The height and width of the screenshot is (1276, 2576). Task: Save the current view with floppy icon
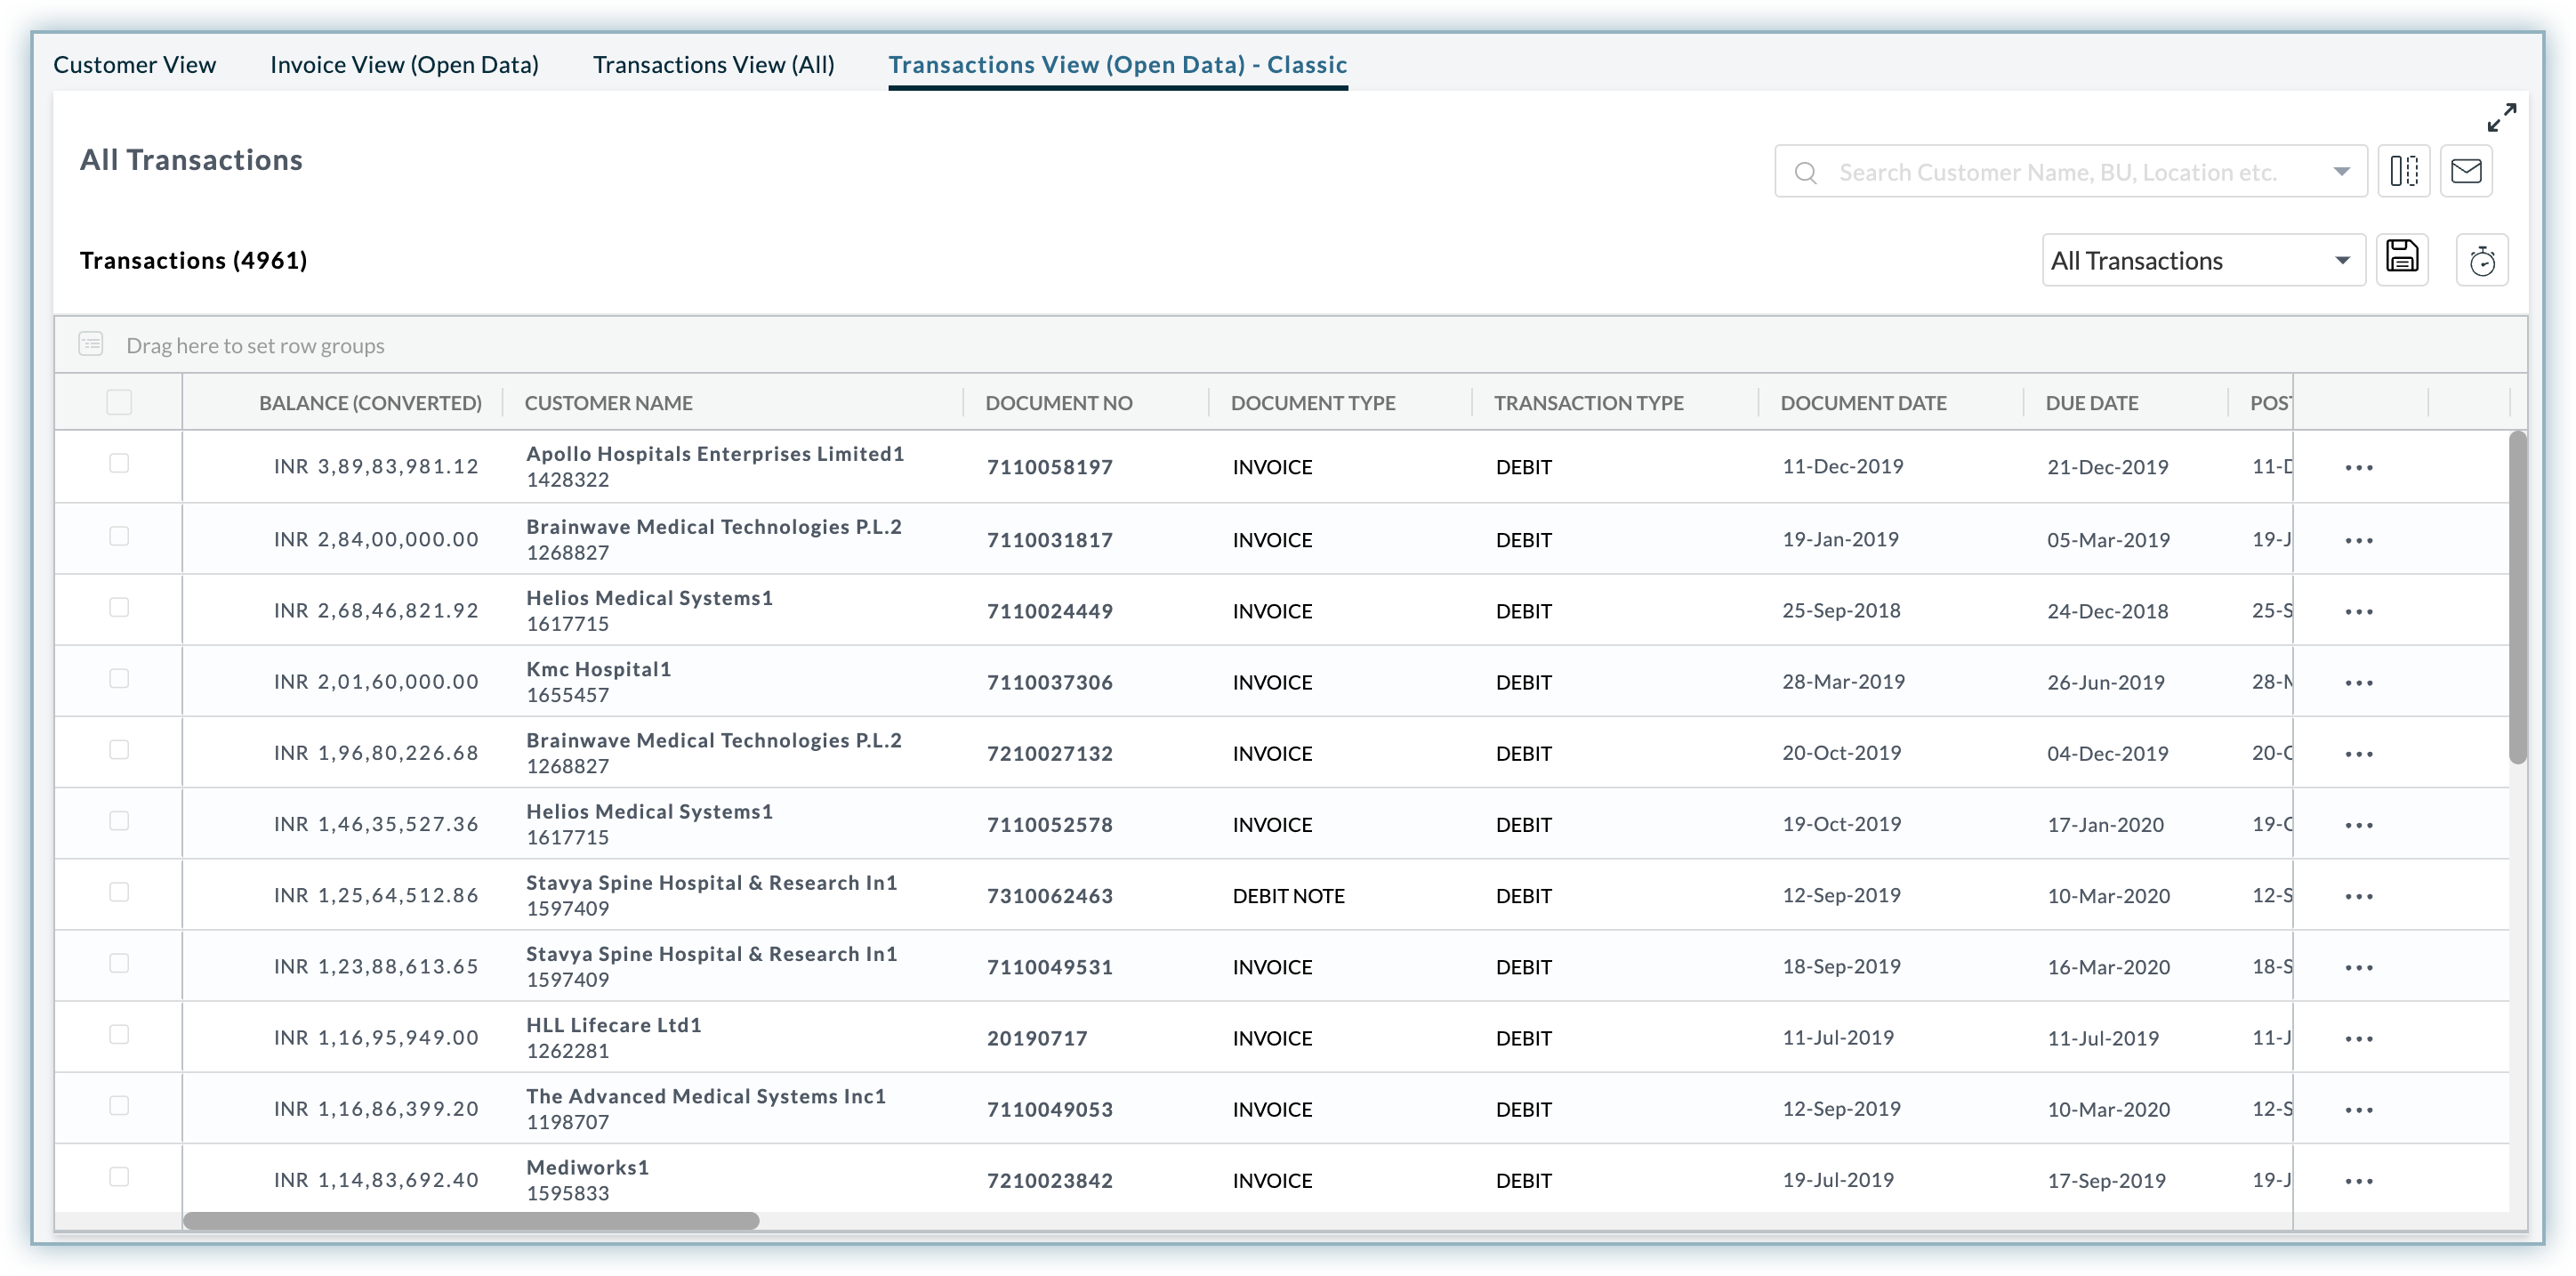tap(2402, 258)
